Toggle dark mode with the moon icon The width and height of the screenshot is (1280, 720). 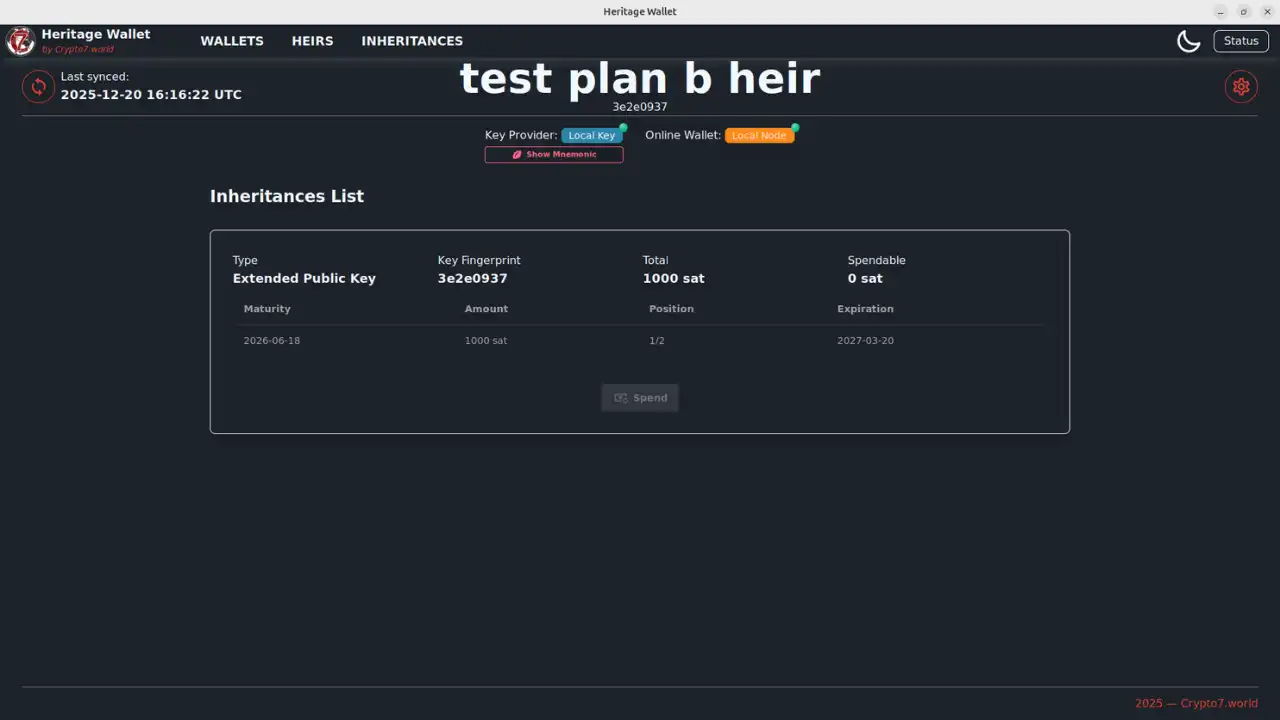pyautogui.click(x=1188, y=41)
